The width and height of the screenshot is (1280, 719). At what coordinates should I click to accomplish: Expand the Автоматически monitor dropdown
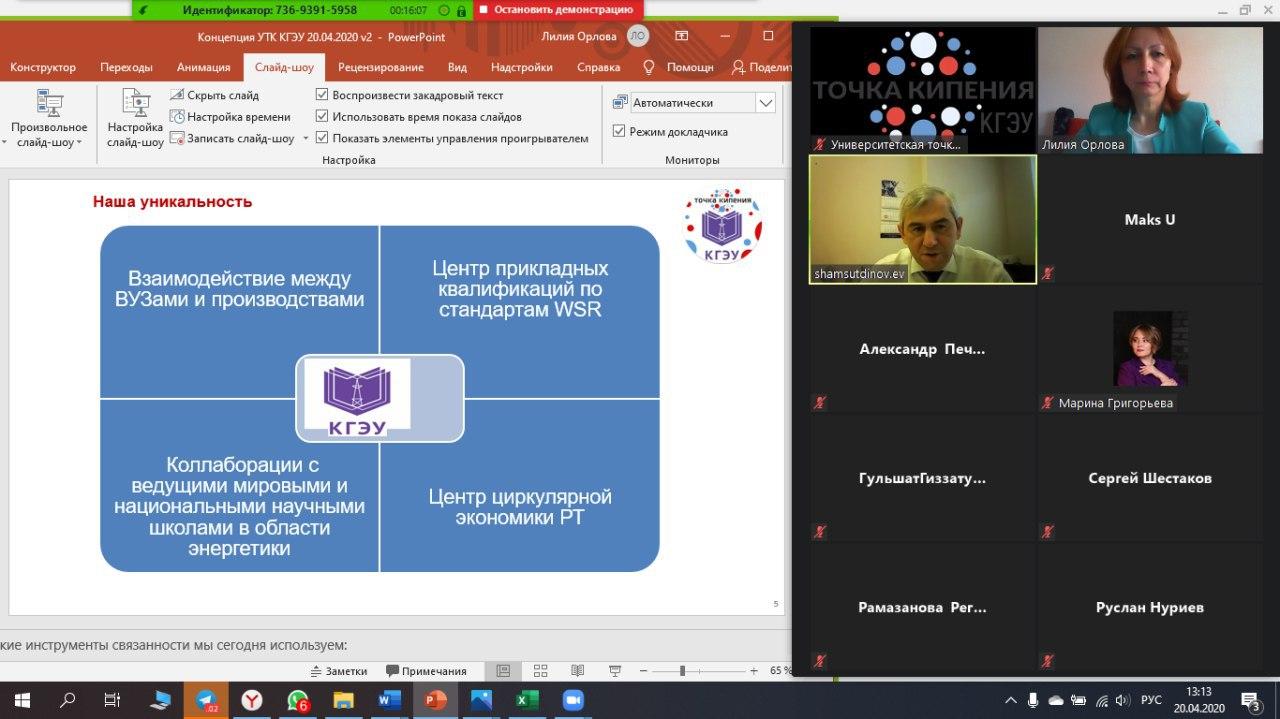[766, 103]
